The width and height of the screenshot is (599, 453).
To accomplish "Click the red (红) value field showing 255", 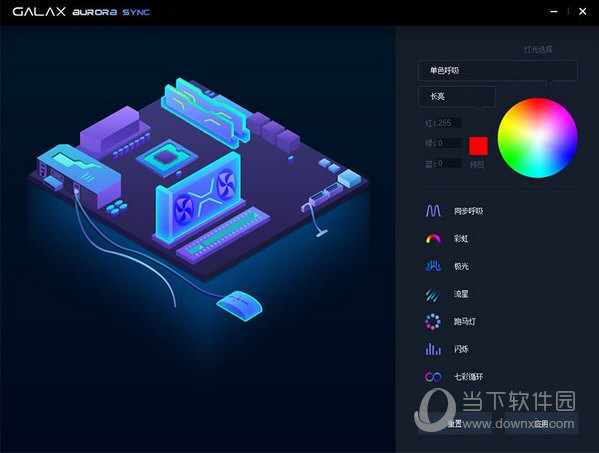I will pos(449,123).
